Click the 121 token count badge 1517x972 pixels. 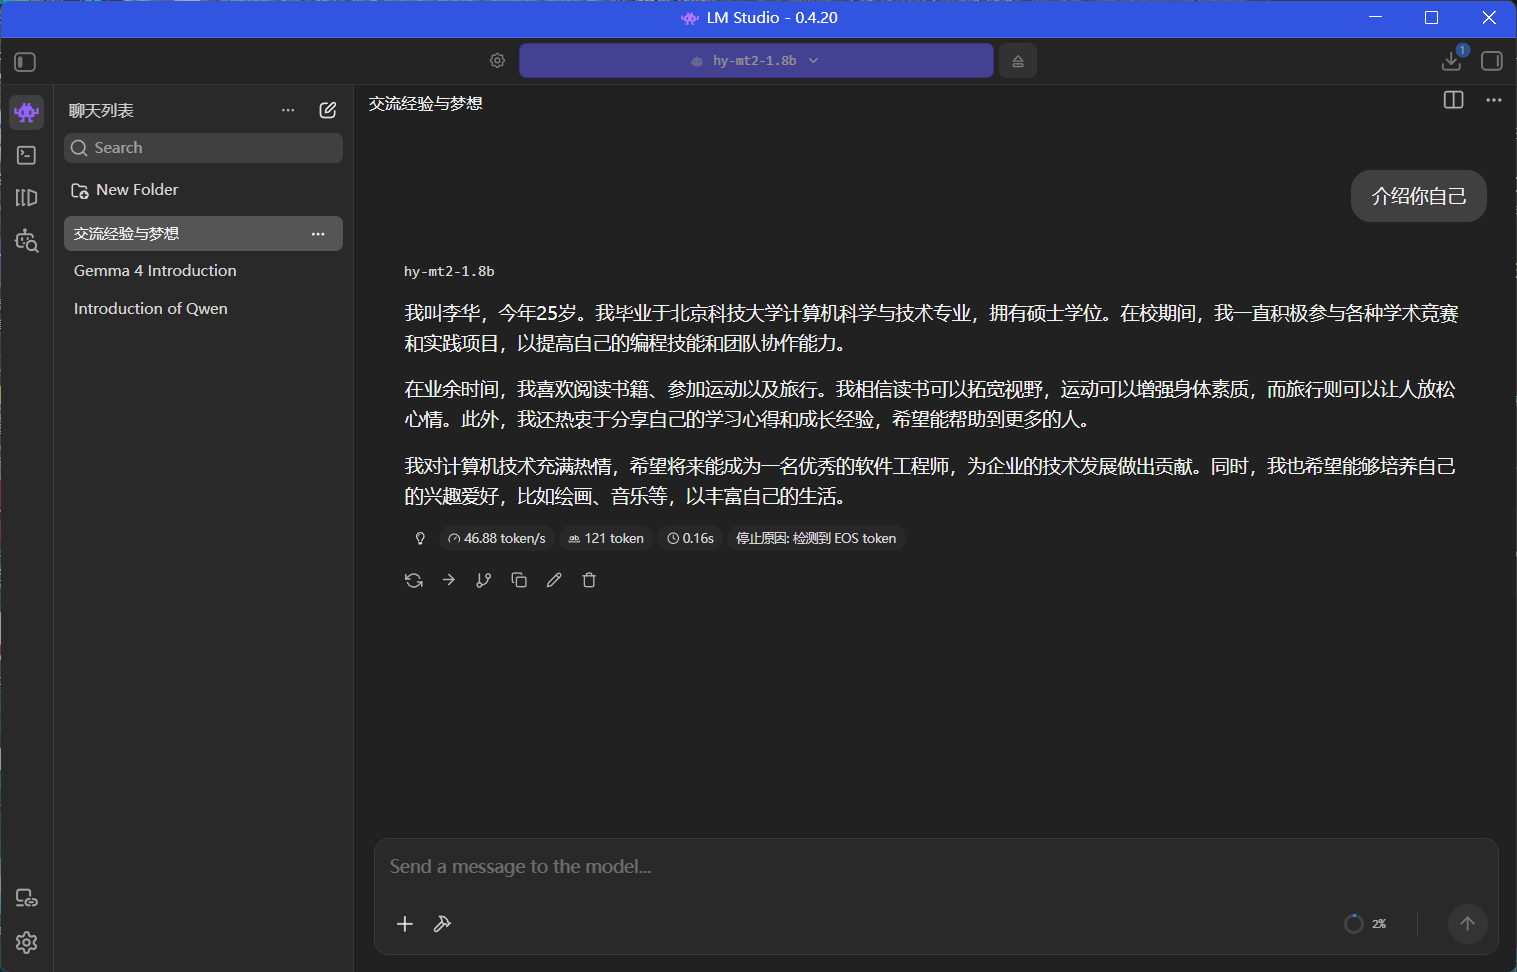(x=606, y=538)
